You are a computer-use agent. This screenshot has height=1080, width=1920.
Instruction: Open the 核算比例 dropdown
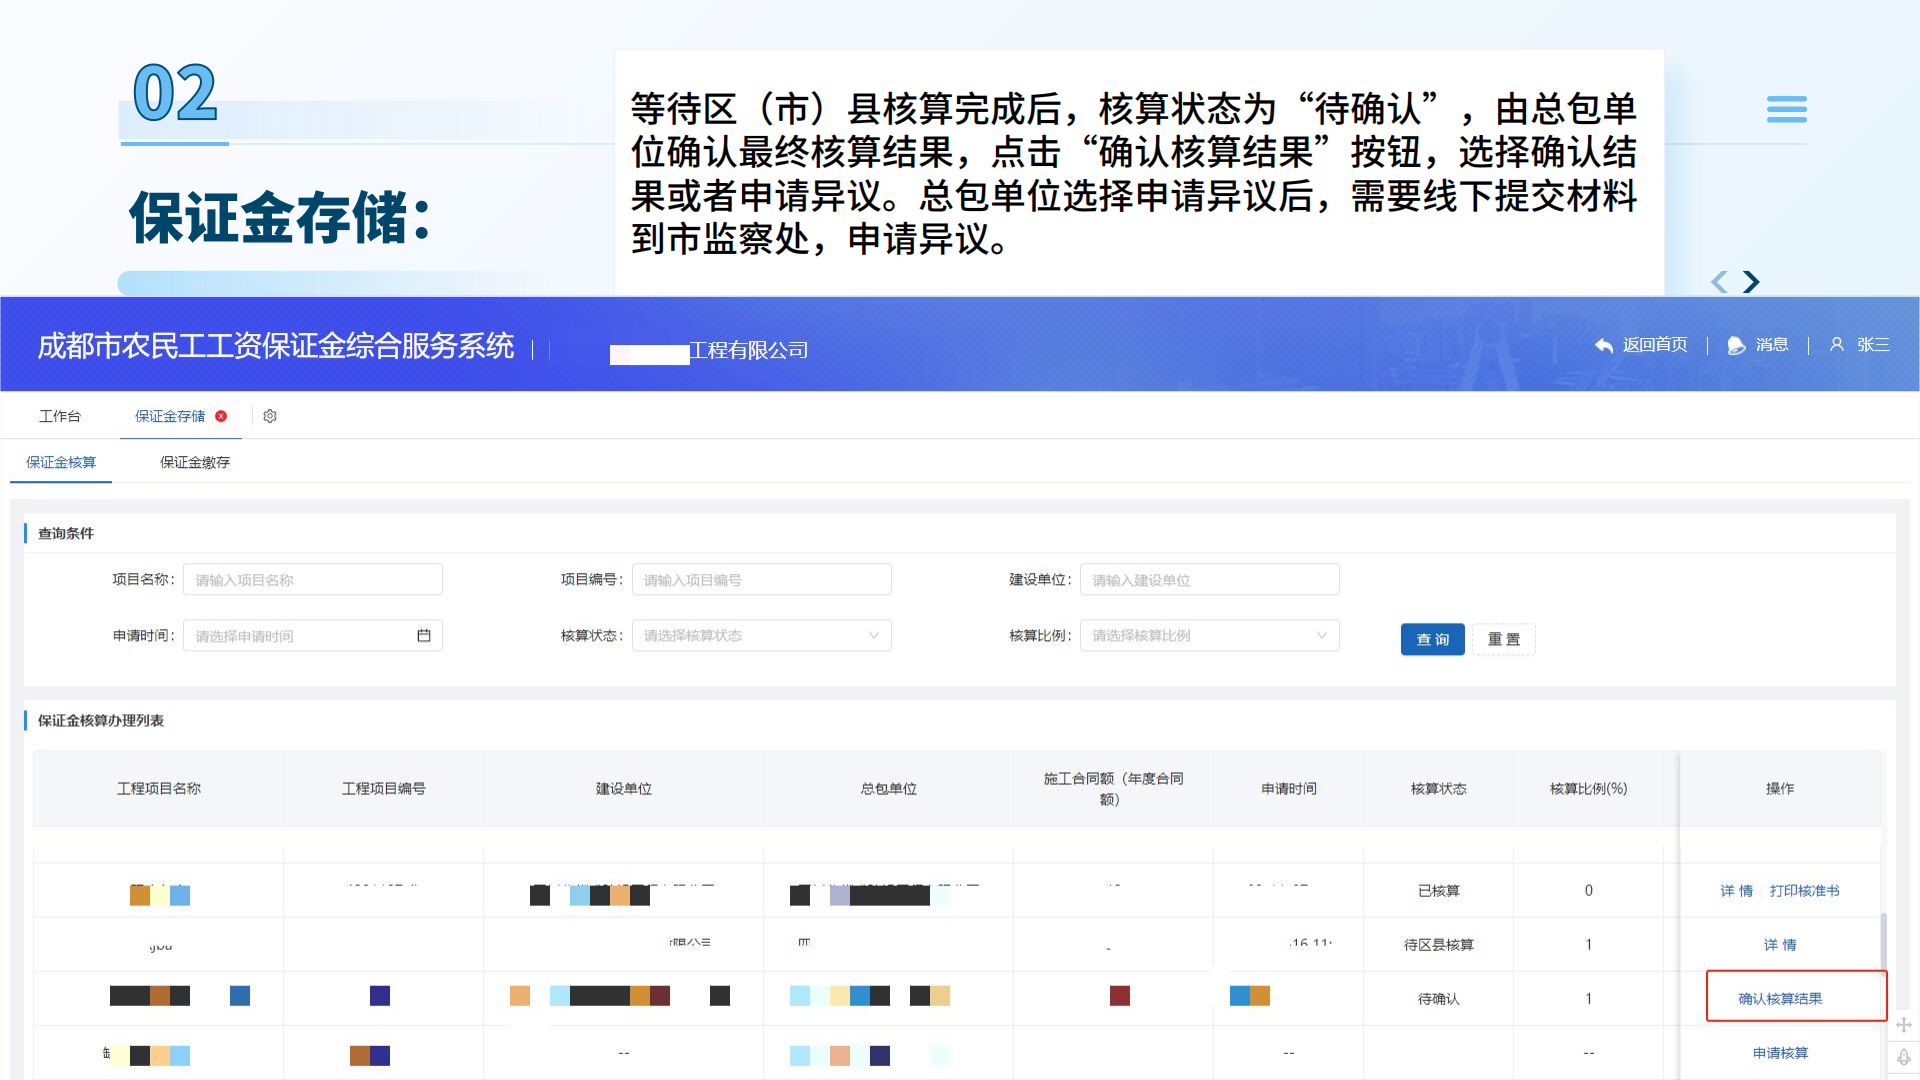1209,635
